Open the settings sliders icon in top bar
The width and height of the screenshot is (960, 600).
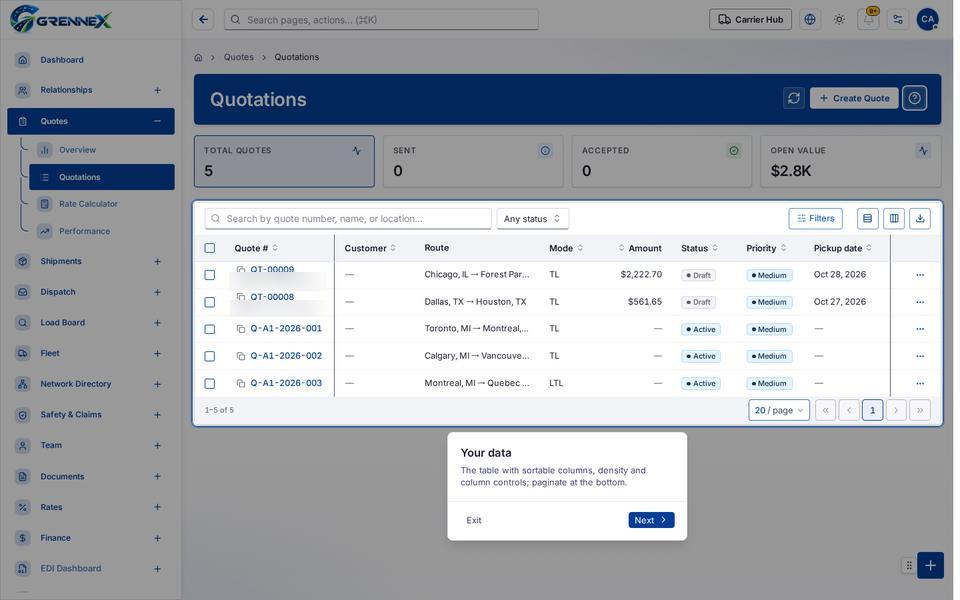point(898,20)
